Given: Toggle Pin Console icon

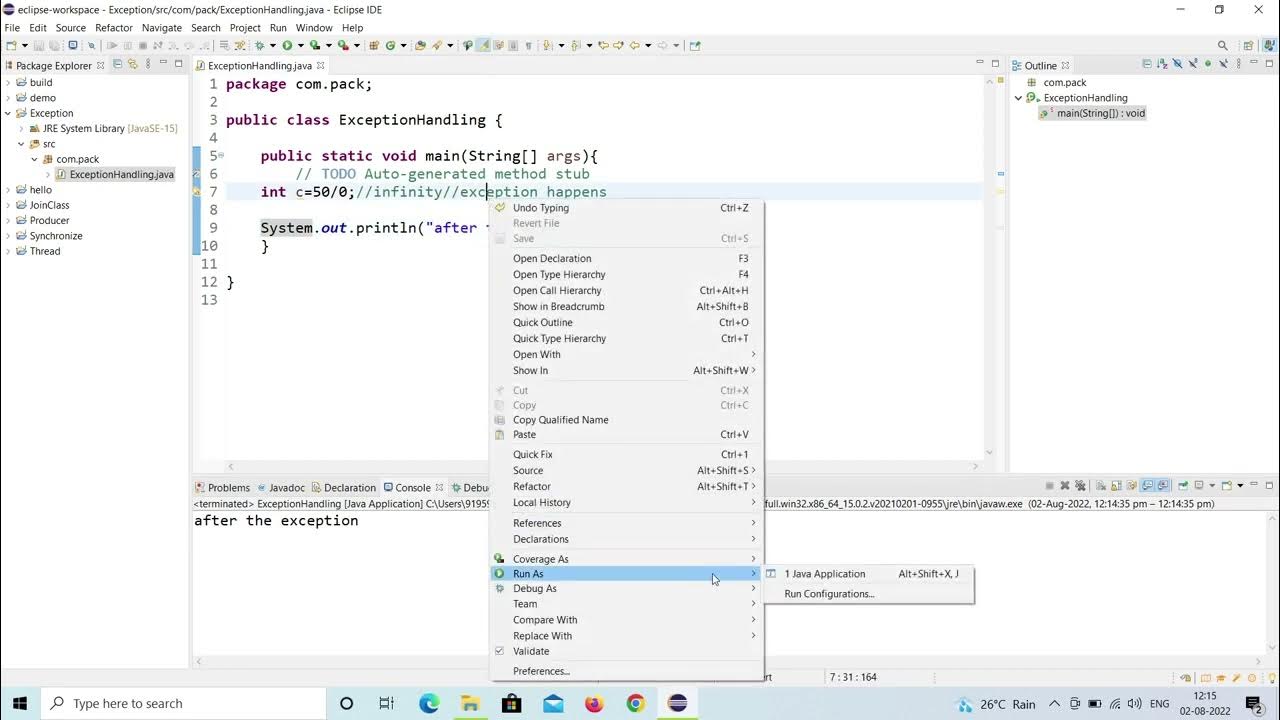Looking at the screenshot, I should coord(1183,485).
